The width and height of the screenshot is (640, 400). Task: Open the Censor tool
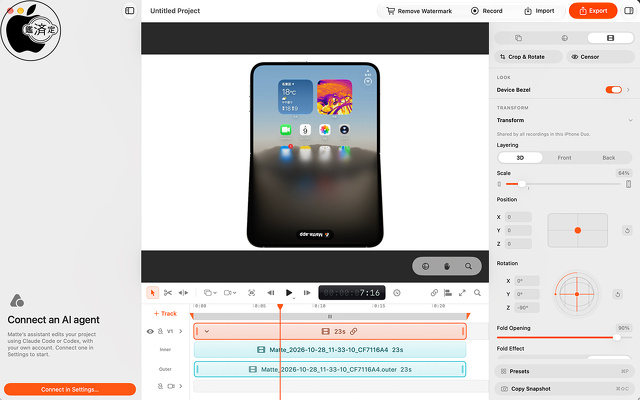coord(600,57)
